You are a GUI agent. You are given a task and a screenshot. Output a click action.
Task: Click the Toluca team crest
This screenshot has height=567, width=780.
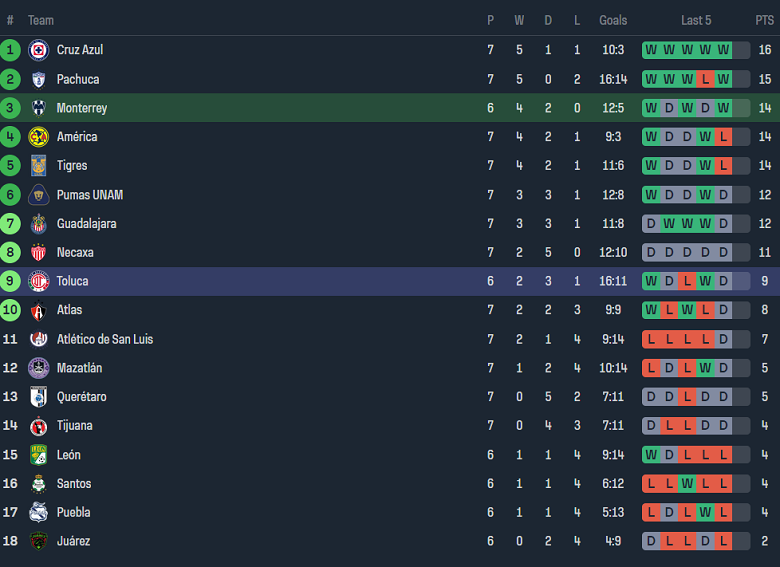pos(39,281)
